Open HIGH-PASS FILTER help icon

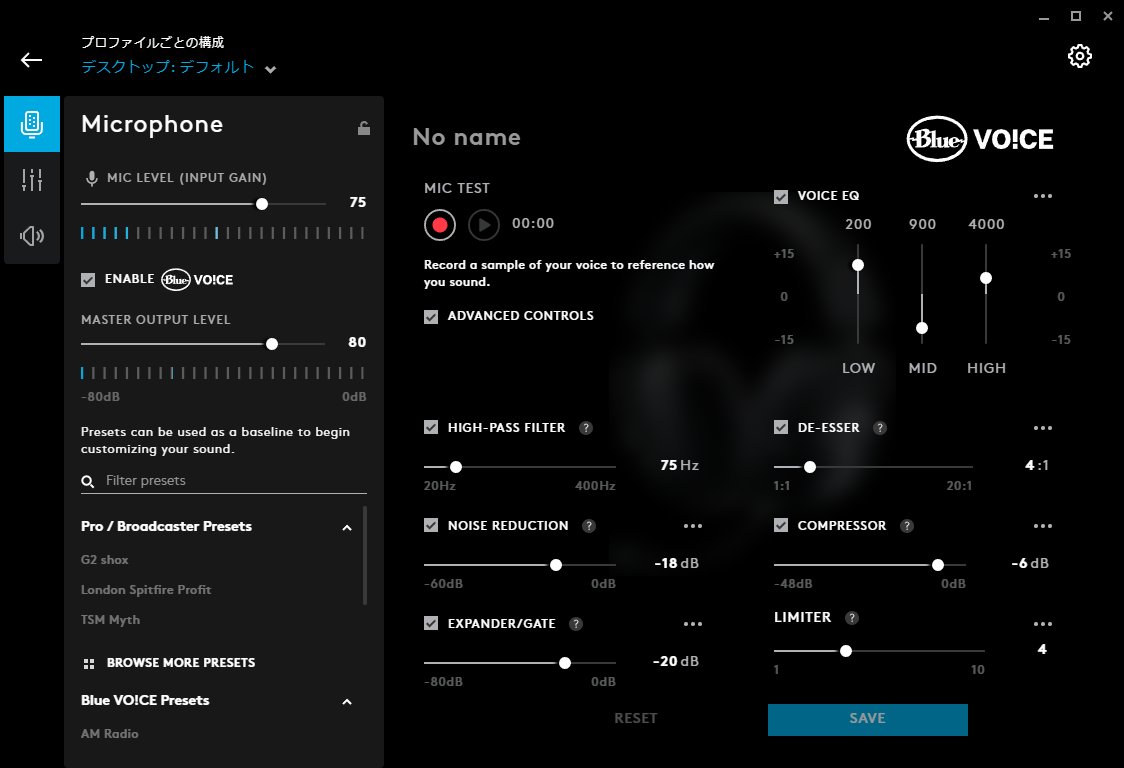coord(586,428)
